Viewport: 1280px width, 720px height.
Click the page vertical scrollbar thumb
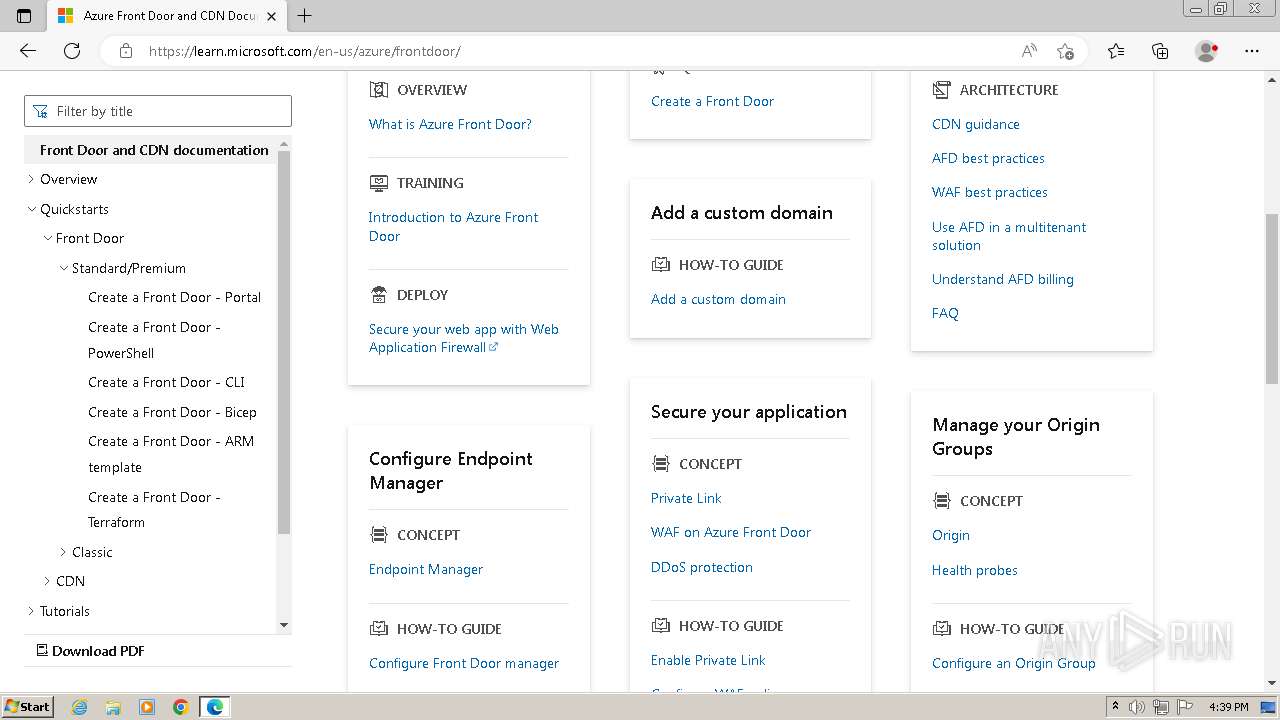1272,298
